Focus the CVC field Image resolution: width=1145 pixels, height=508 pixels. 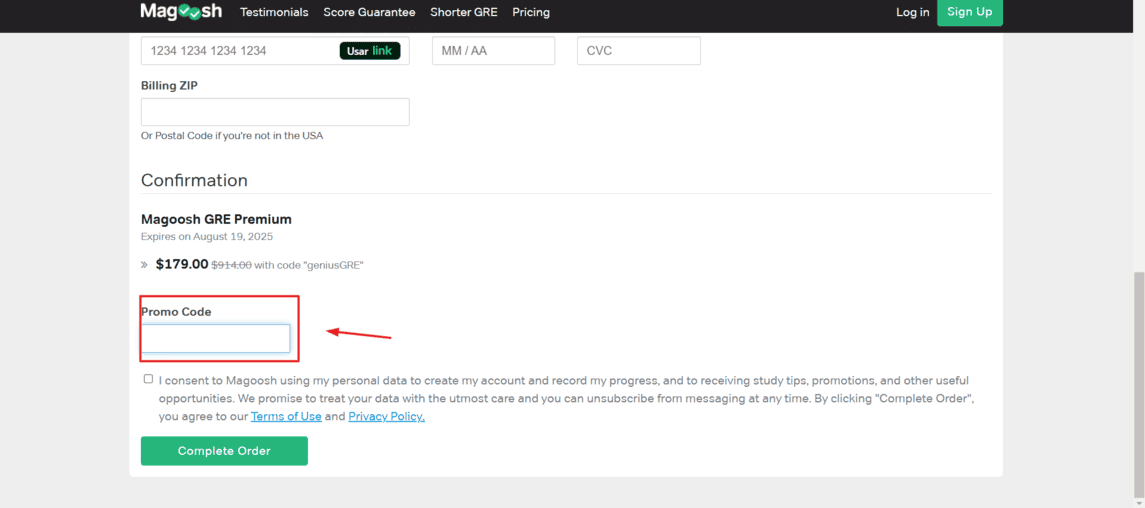point(639,51)
